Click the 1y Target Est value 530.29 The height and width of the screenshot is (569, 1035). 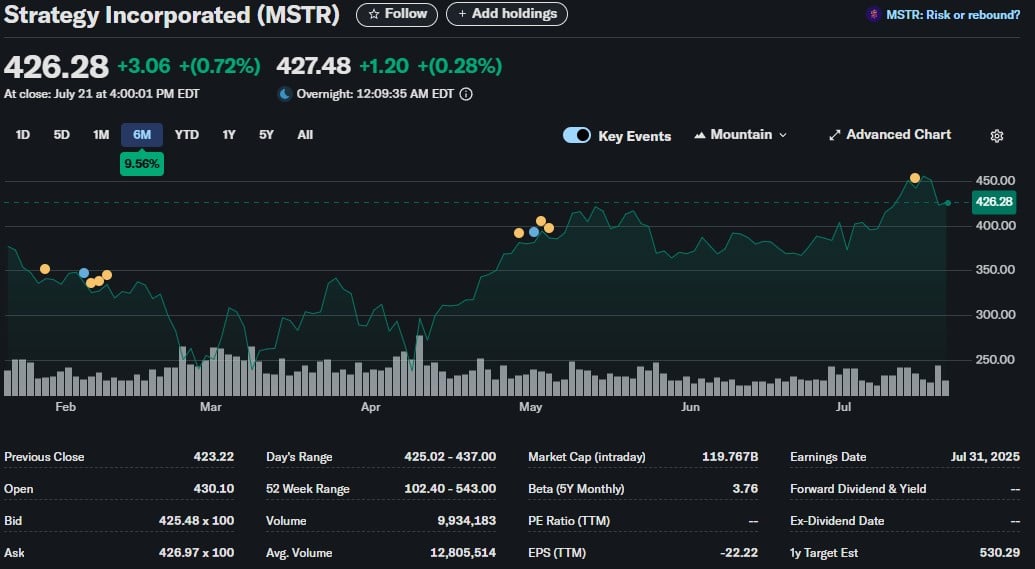pos(1000,553)
